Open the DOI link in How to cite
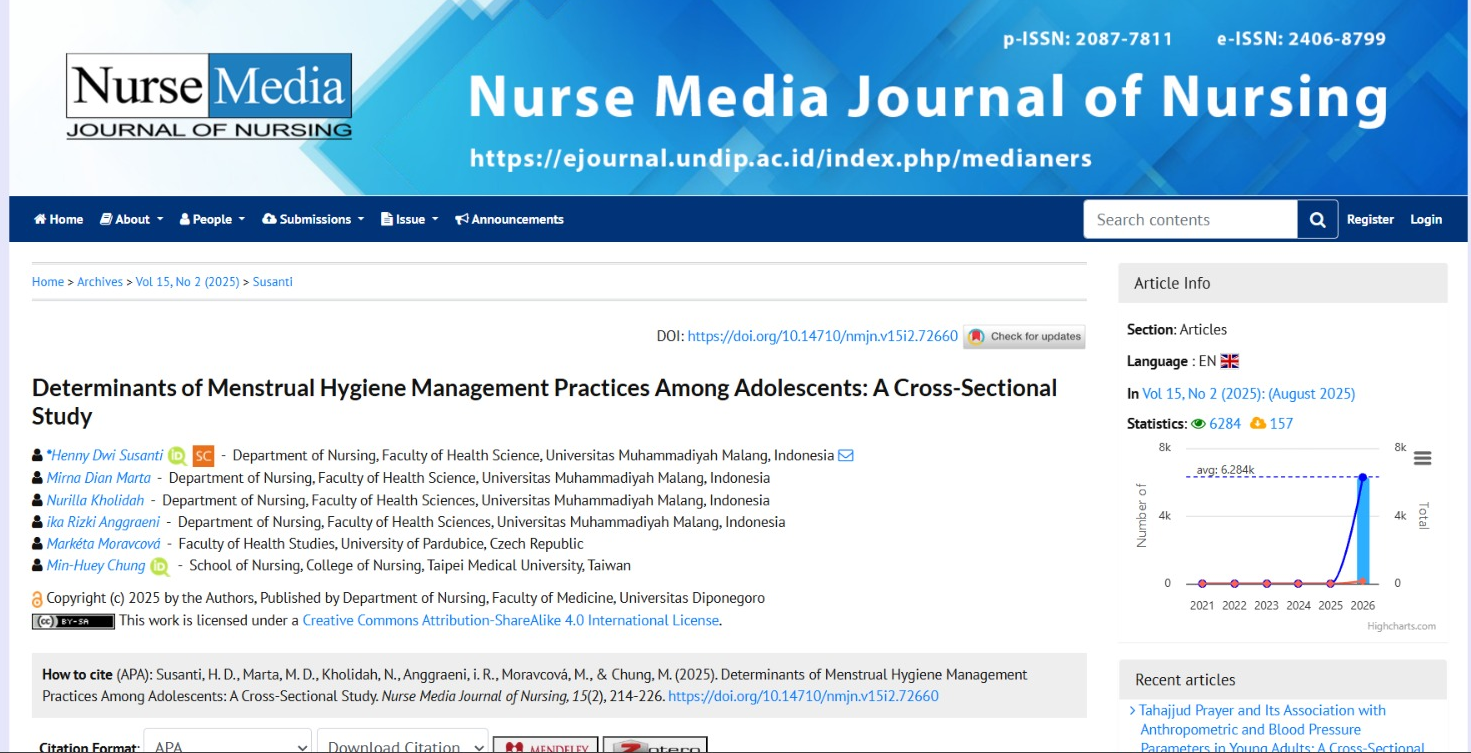 click(x=803, y=696)
